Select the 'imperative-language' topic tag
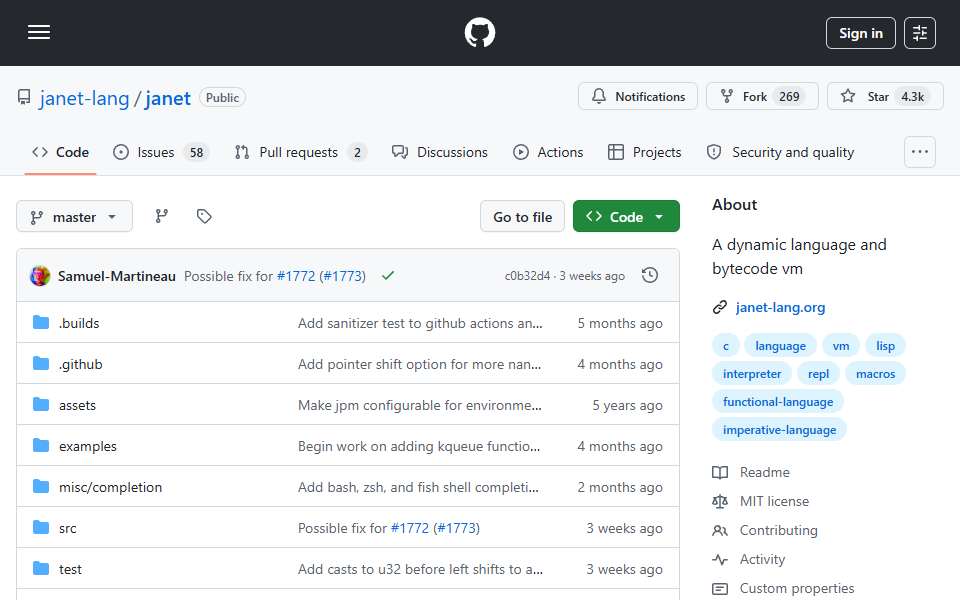Screen dimensions: 960x600 click(x=779, y=430)
